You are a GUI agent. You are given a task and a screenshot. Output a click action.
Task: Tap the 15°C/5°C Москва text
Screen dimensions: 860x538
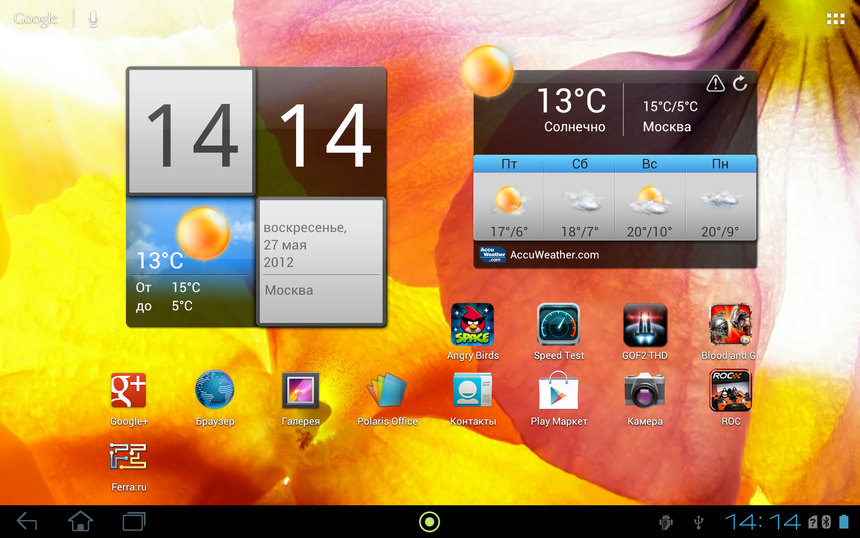coord(670,116)
